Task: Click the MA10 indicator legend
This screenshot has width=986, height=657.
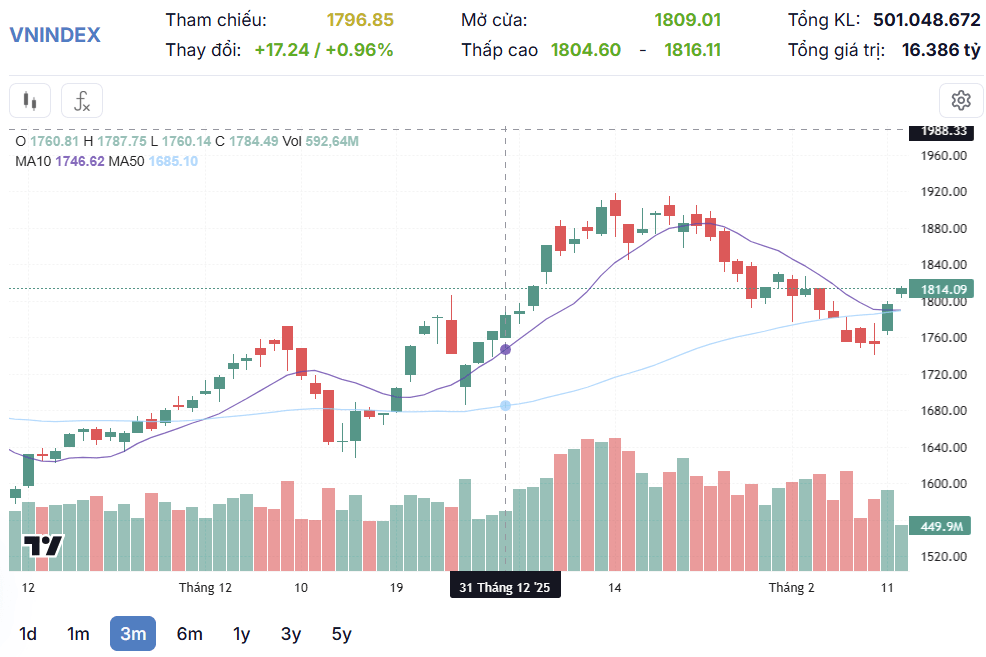Action: point(60,161)
